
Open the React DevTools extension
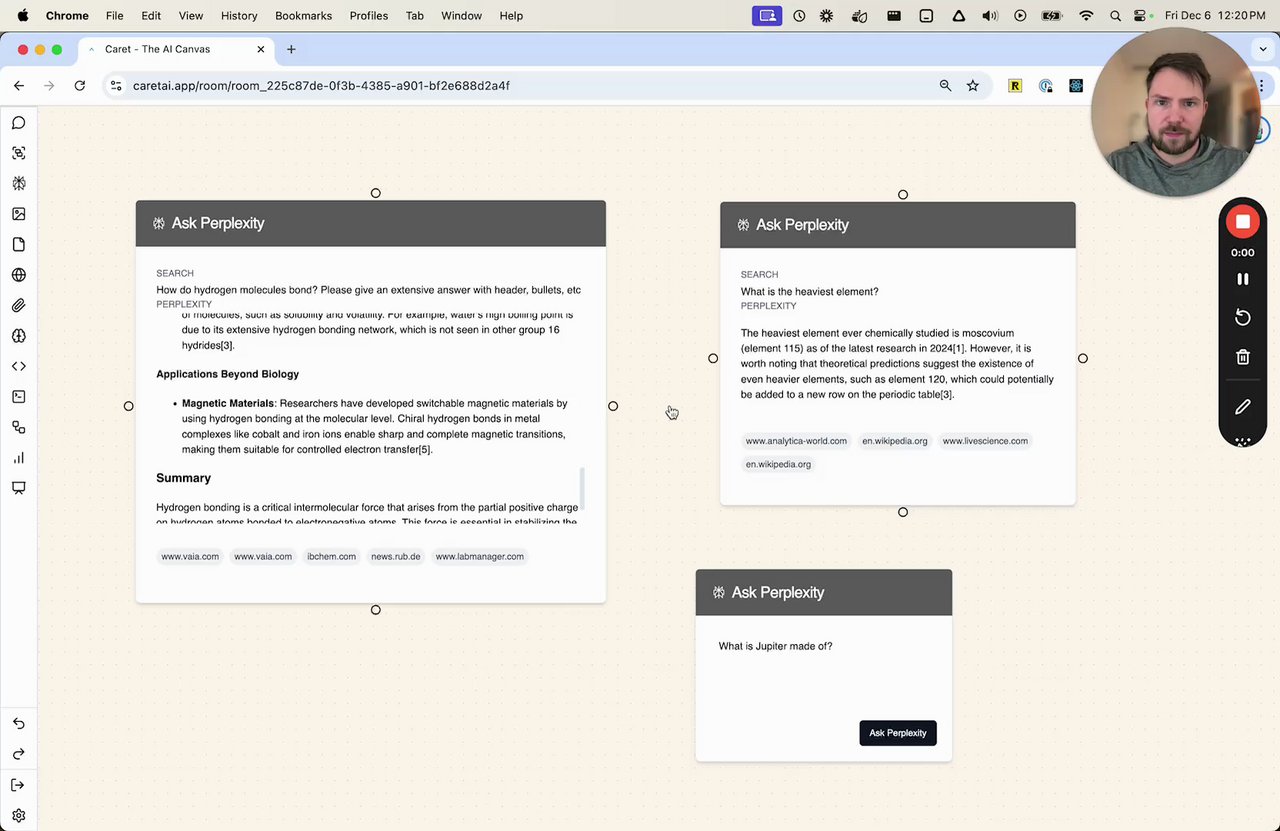pyautogui.click(x=1076, y=86)
